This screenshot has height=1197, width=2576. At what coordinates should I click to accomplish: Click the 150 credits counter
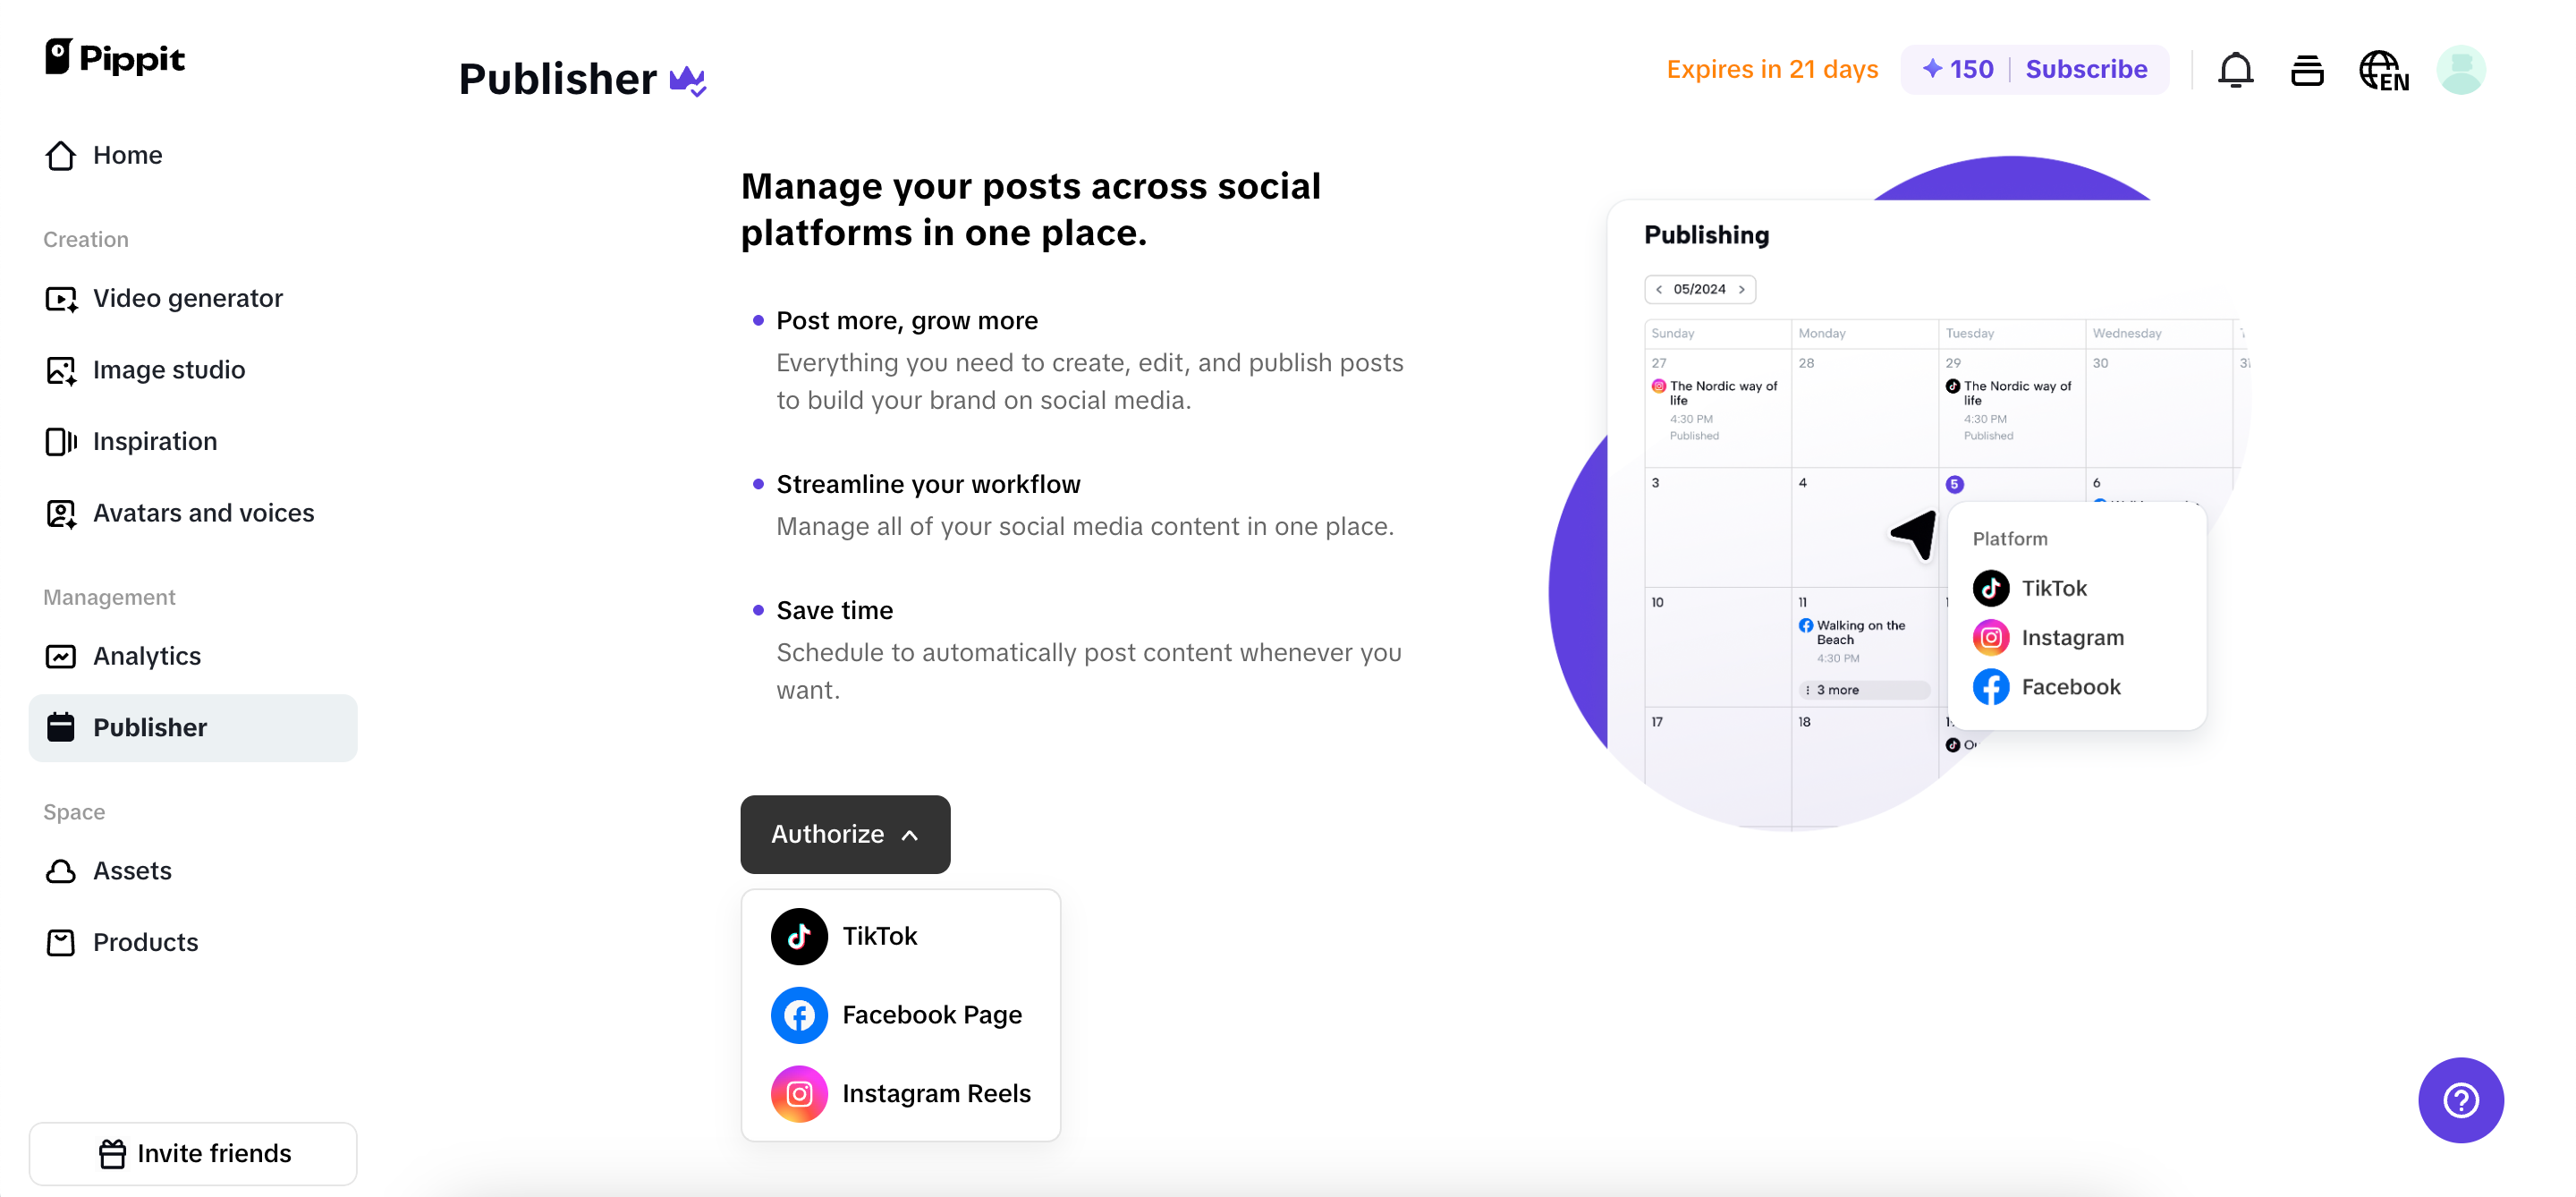coord(1958,69)
